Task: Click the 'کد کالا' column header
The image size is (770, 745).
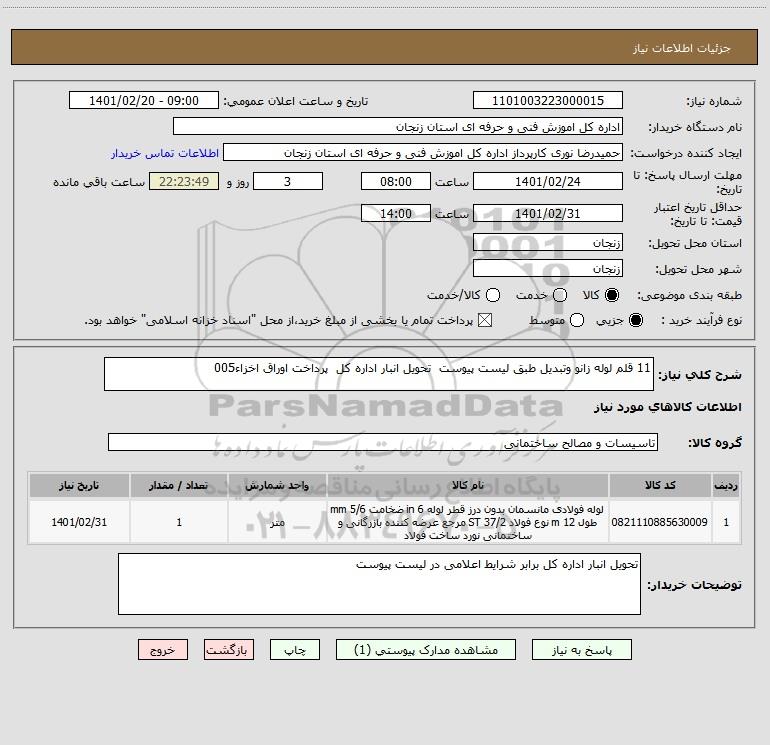Action: (x=660, y=485)
